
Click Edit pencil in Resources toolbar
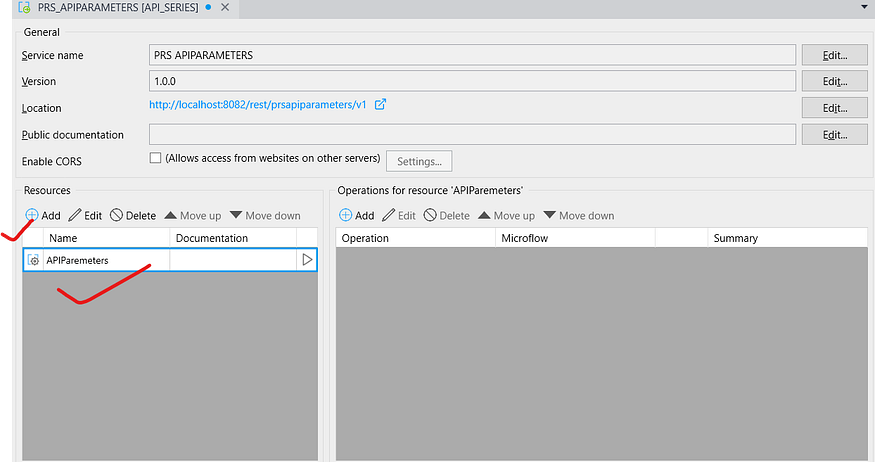coord(75,215)
